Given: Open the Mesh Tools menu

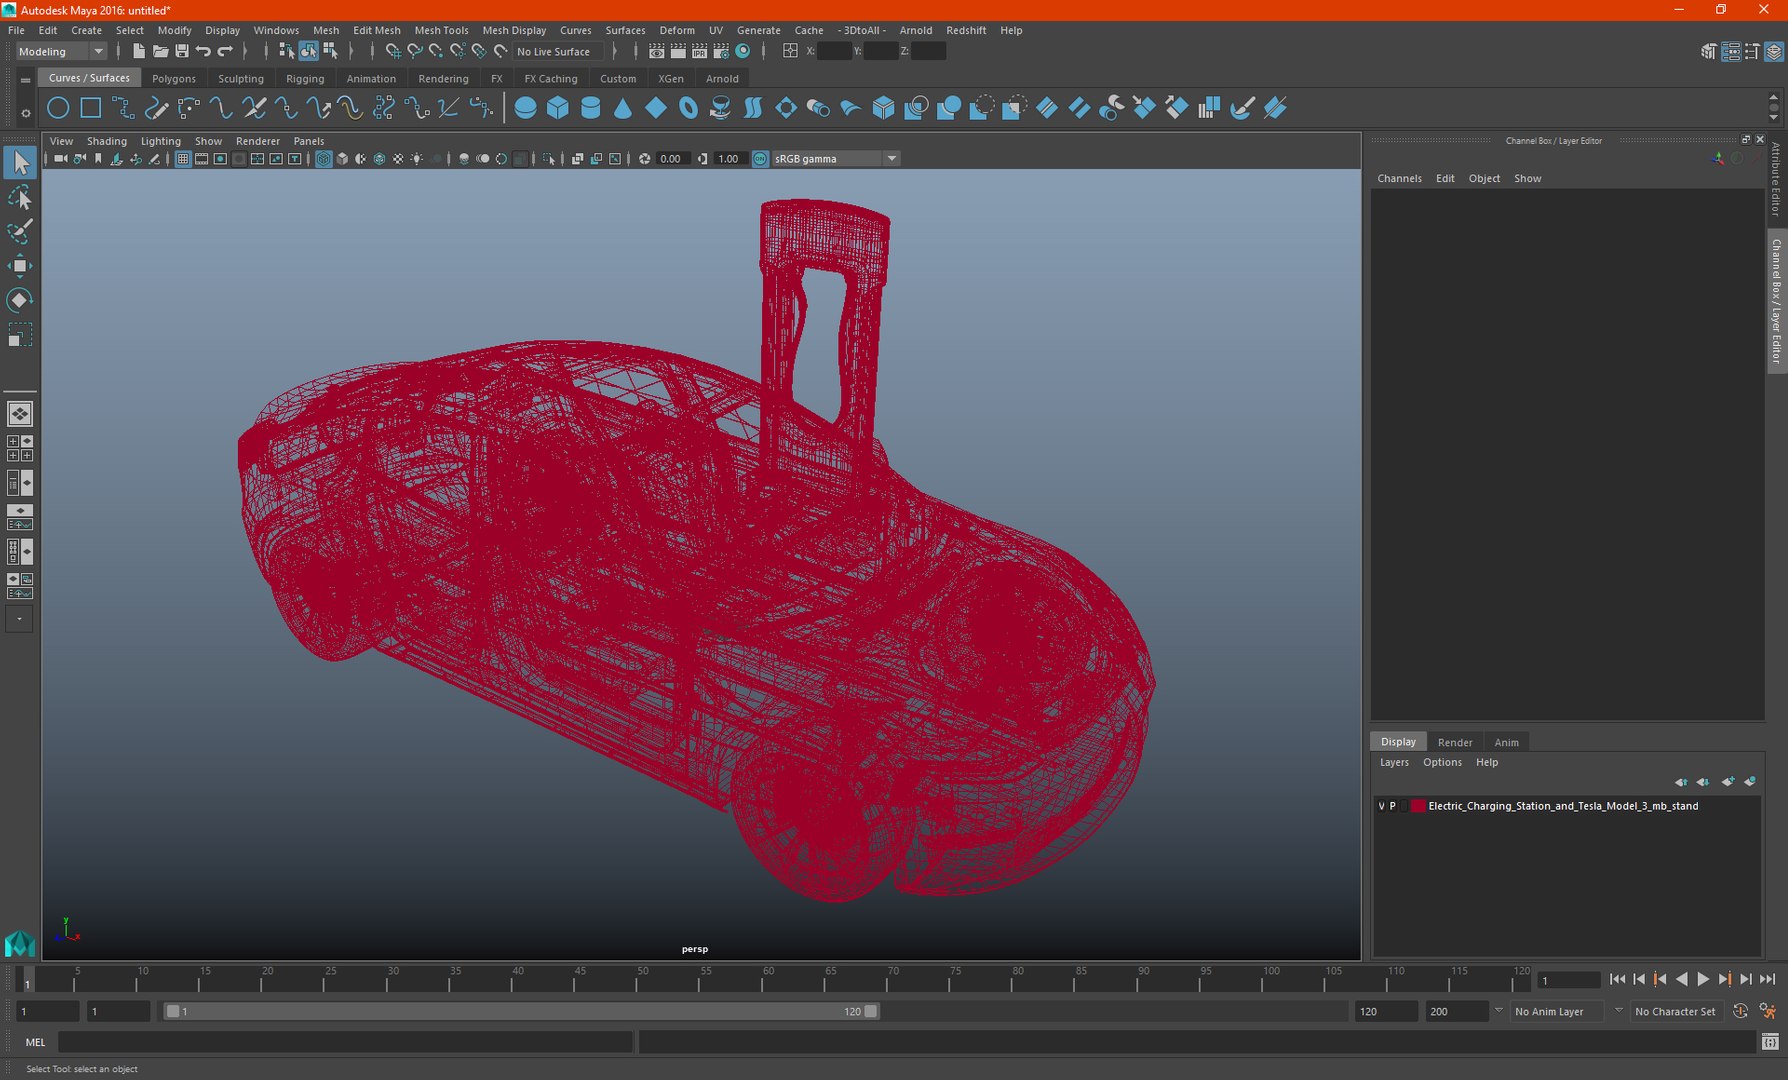Looking at the screenshot, I should pyautogui.click(x=441, y=30).
